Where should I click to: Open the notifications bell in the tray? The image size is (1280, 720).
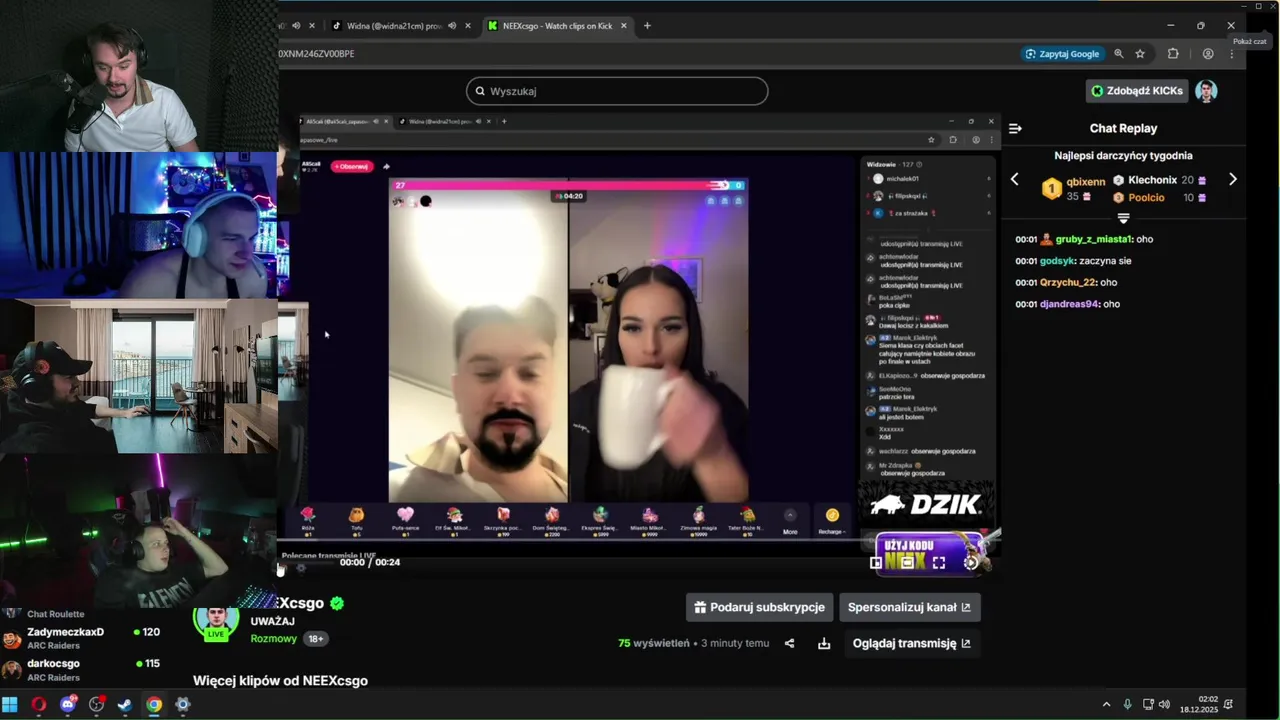click(x=1228, y=704)
